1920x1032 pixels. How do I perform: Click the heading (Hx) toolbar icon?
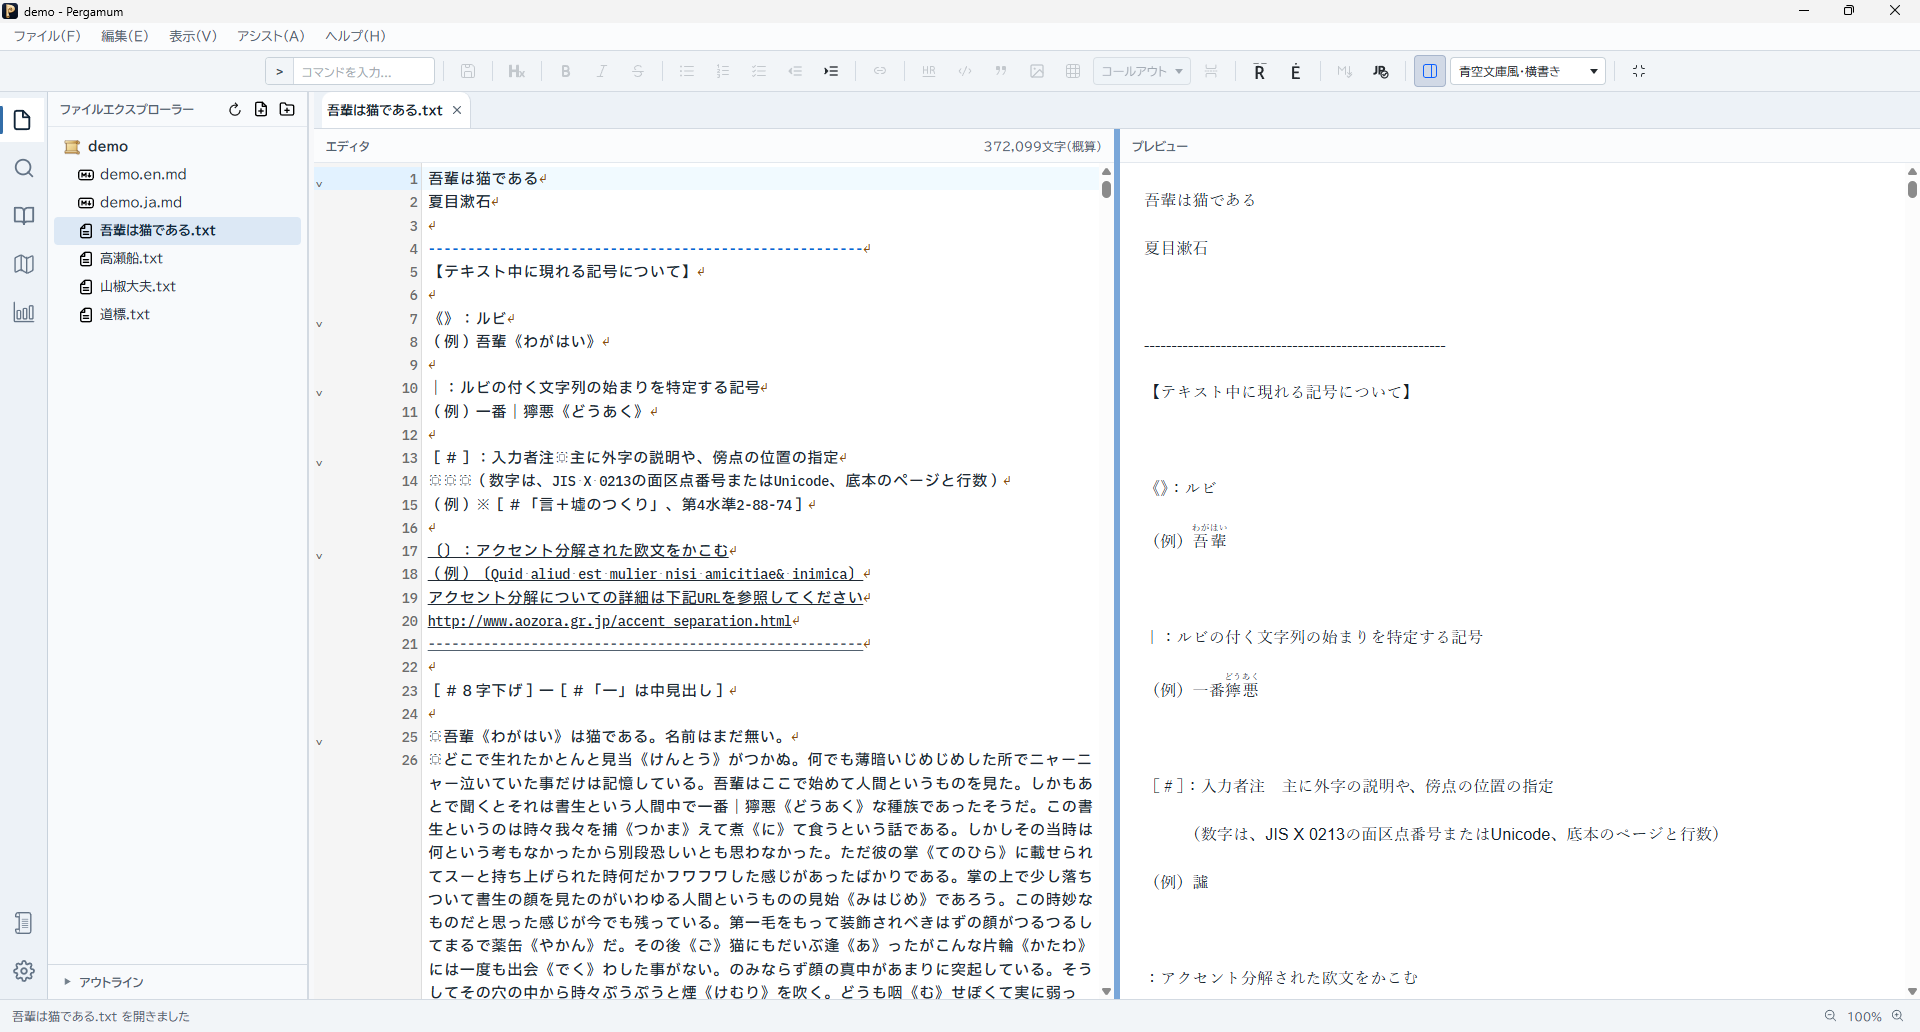click(x=517, y=71)
